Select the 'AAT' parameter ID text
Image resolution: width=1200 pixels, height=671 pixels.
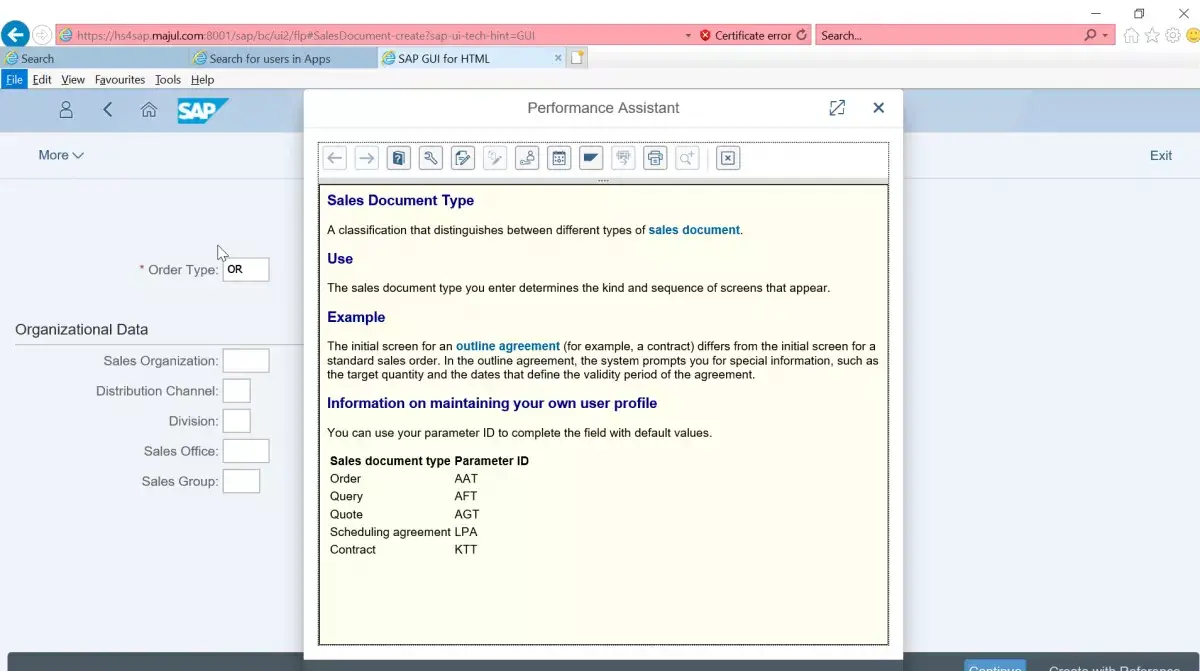pos(466,479)
